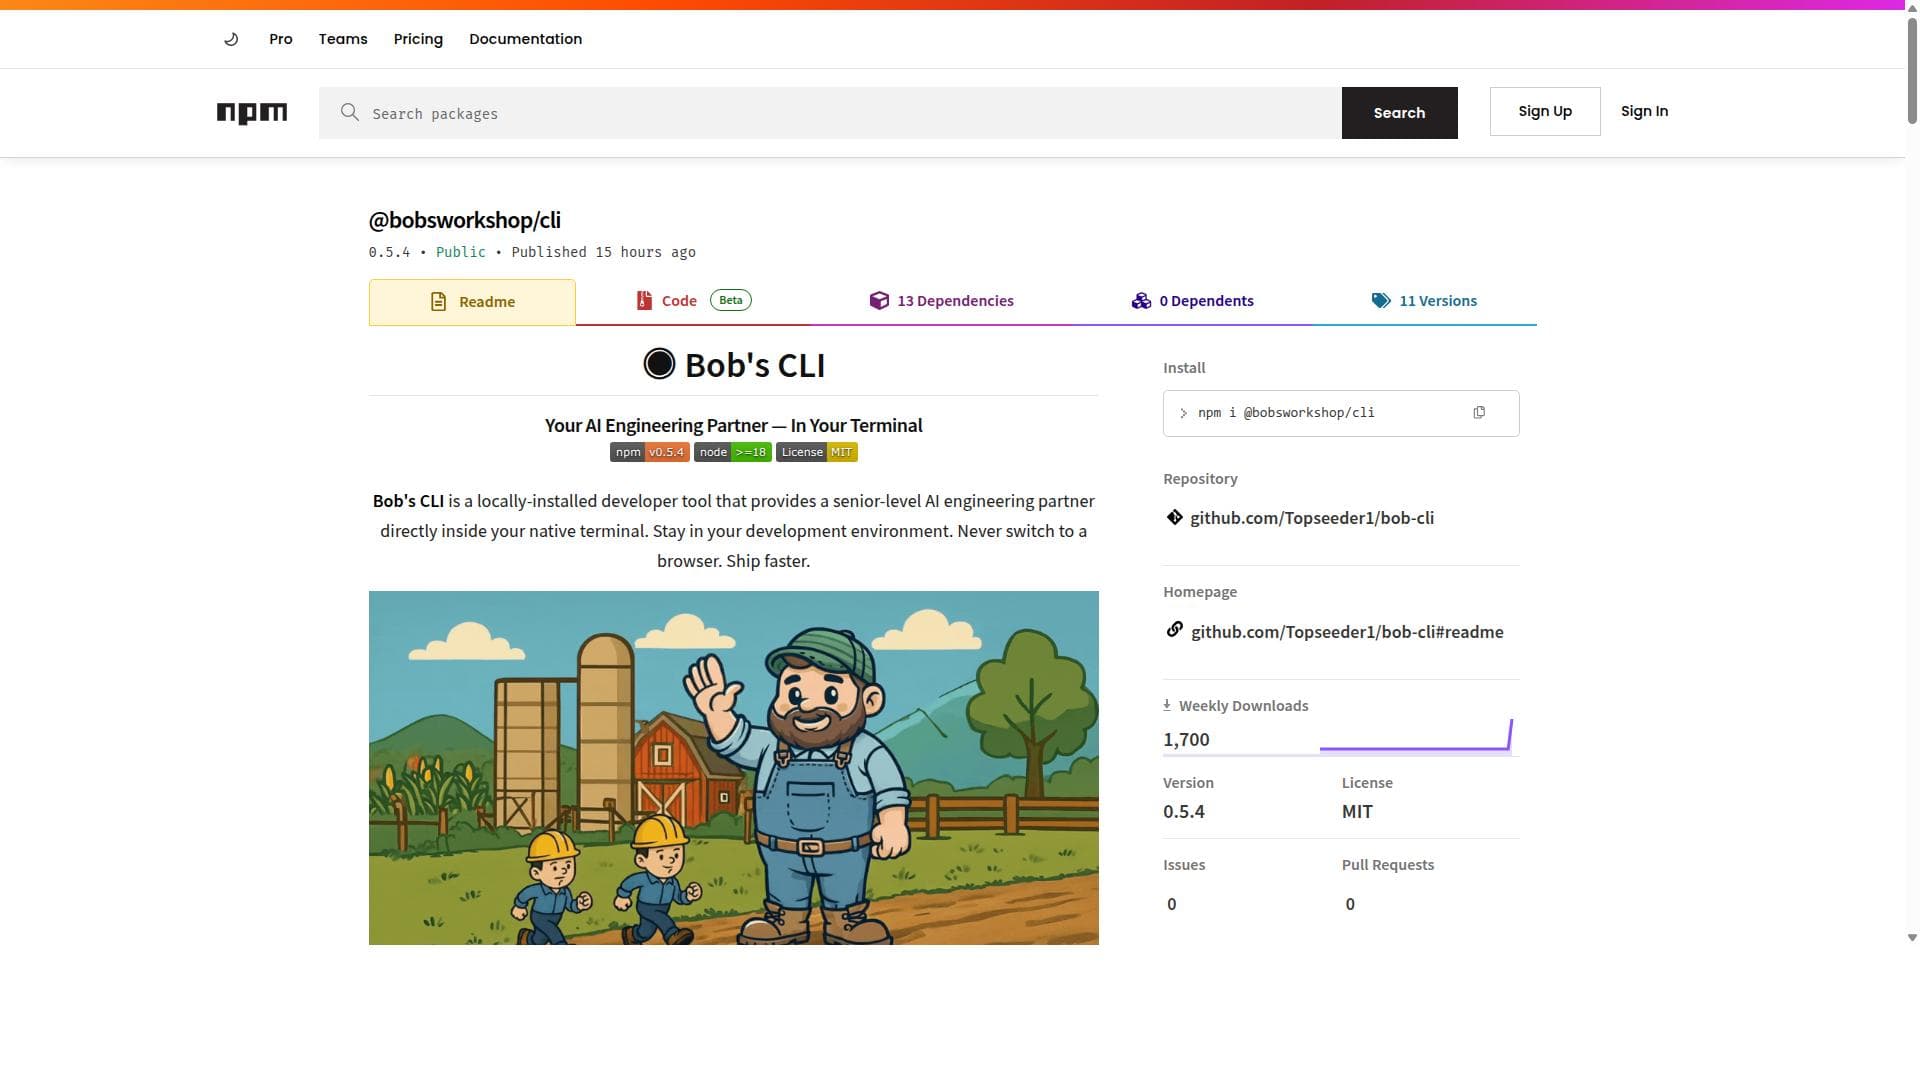The height and width of the screenshot is (1080, 1920).
Task: Click the License MIT badge
Action: [x=817, y=452]
